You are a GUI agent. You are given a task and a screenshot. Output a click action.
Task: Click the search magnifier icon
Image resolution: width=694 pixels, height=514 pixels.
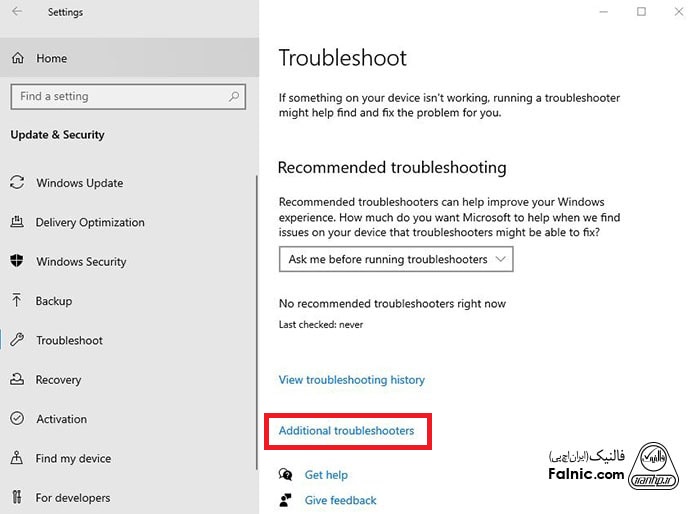235,97
